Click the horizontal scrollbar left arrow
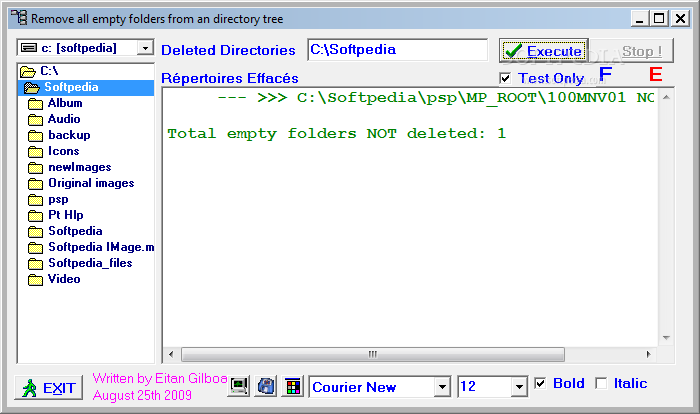Viewport: 700px width, 414px height. 171,354
